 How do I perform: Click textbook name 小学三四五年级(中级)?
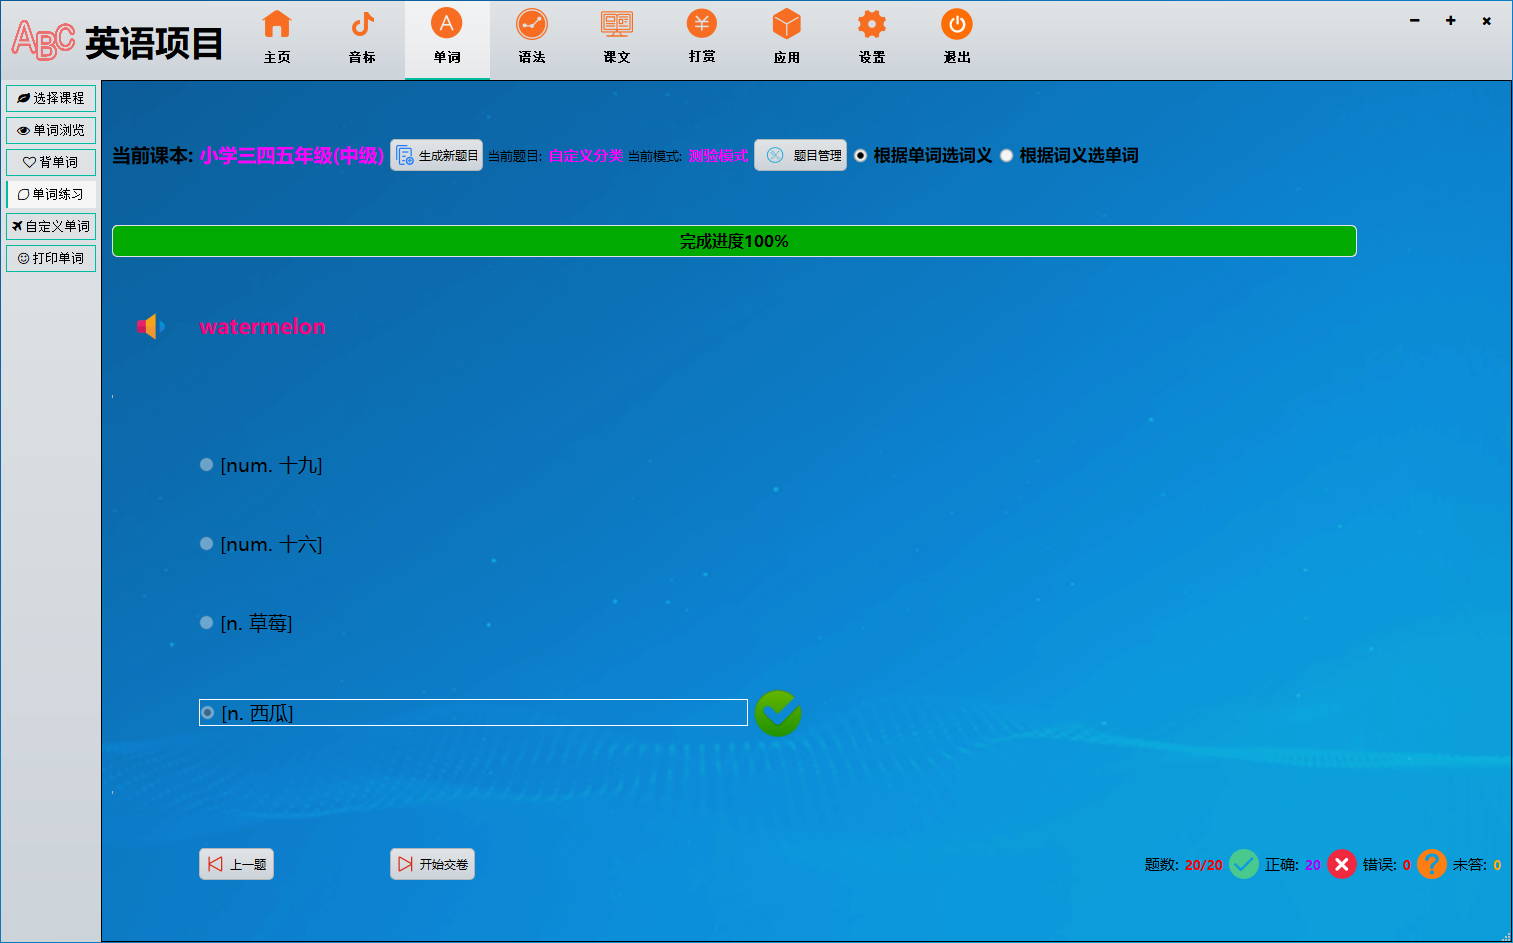(x=292, y=155)
